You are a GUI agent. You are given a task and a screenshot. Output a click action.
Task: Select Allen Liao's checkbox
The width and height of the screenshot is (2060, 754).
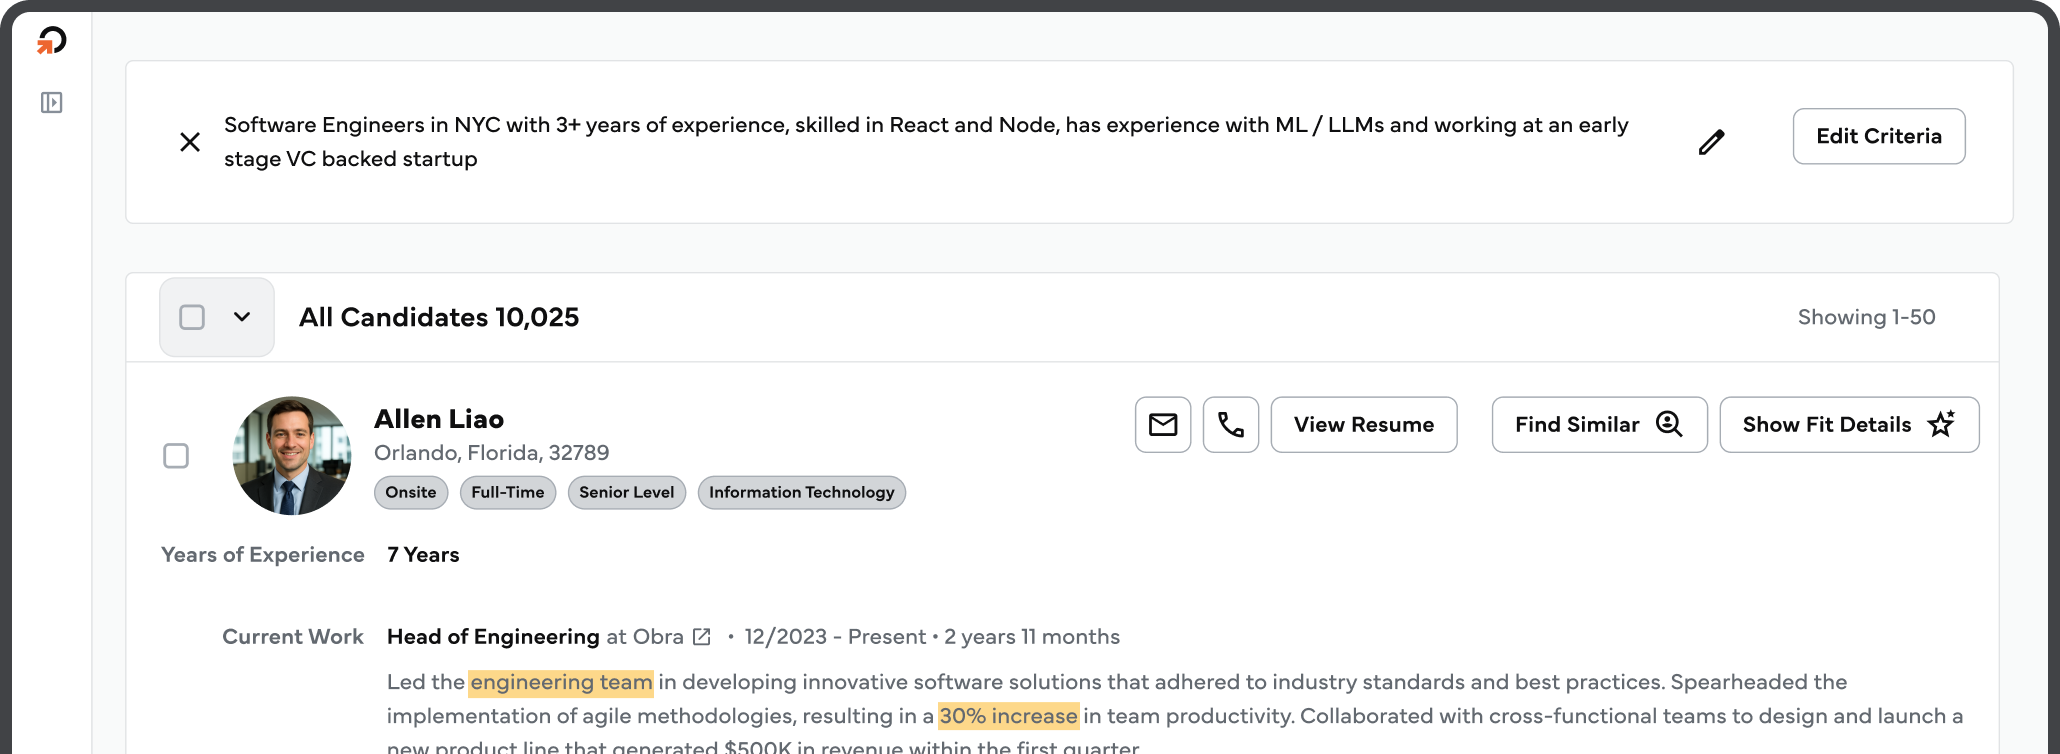point(176,456)
